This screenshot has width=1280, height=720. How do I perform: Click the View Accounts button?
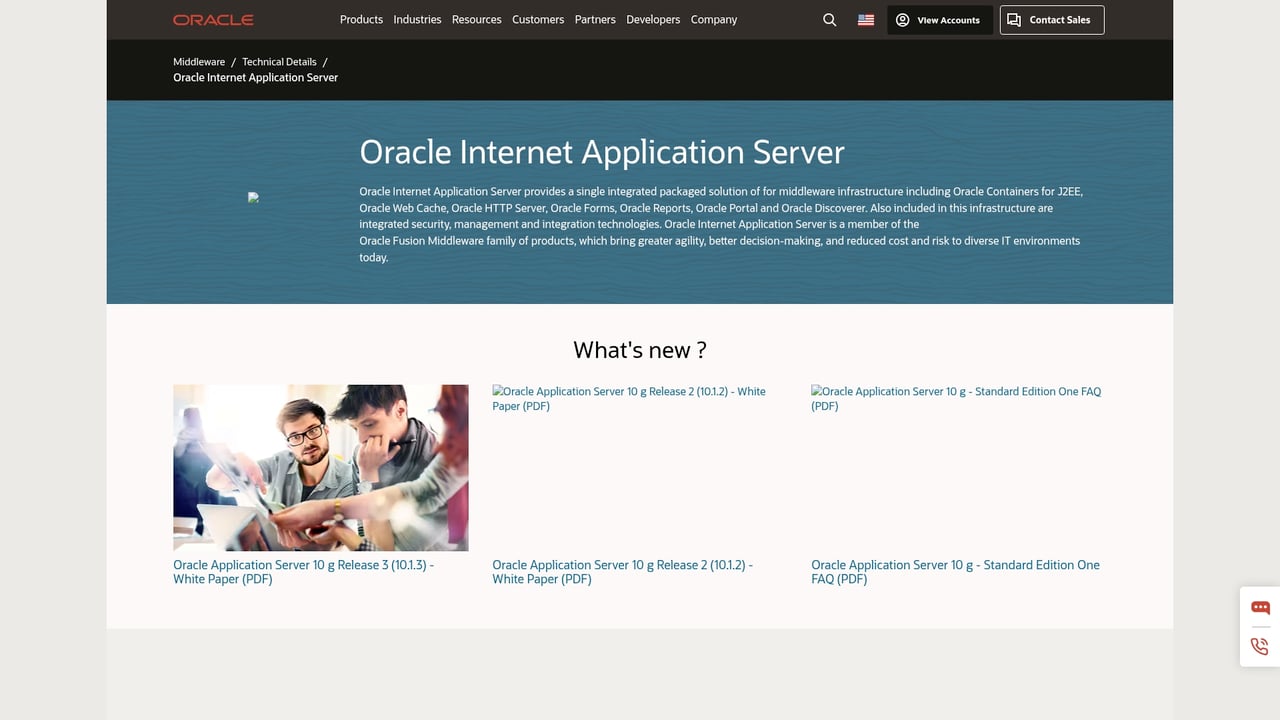click(939, 19)
